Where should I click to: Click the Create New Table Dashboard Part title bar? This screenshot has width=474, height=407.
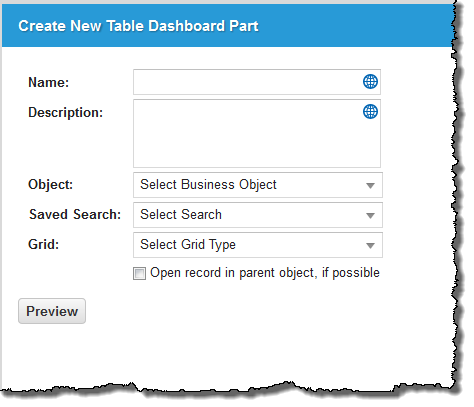pos(228,26)
